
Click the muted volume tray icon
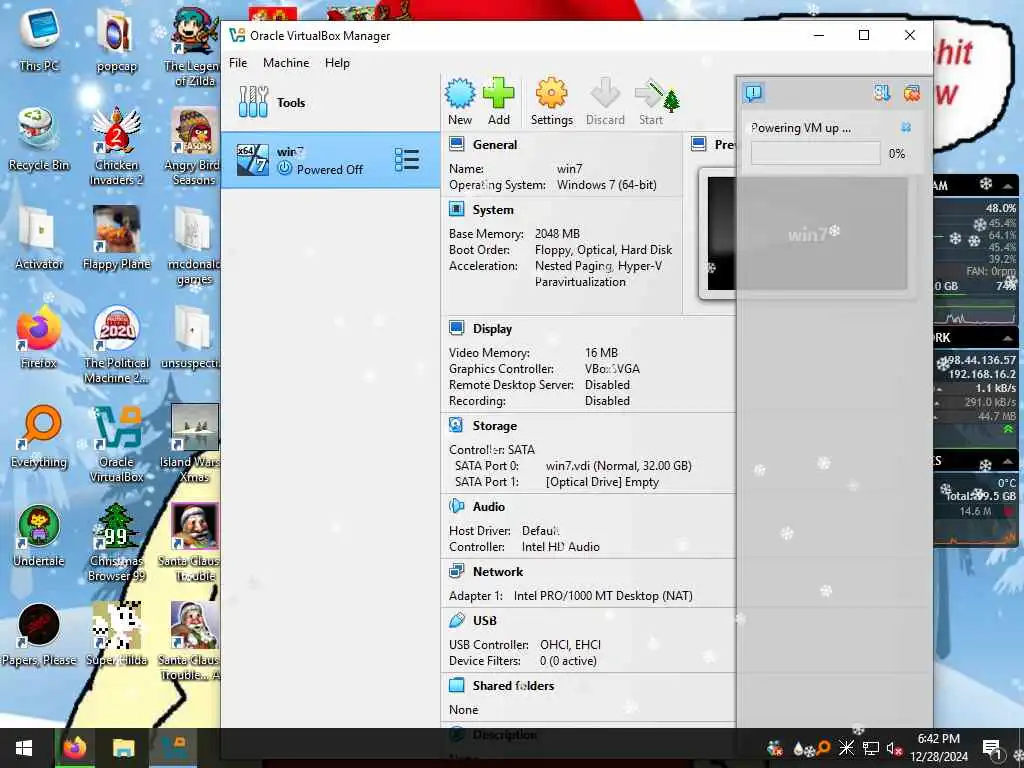(x=894, y=748)
